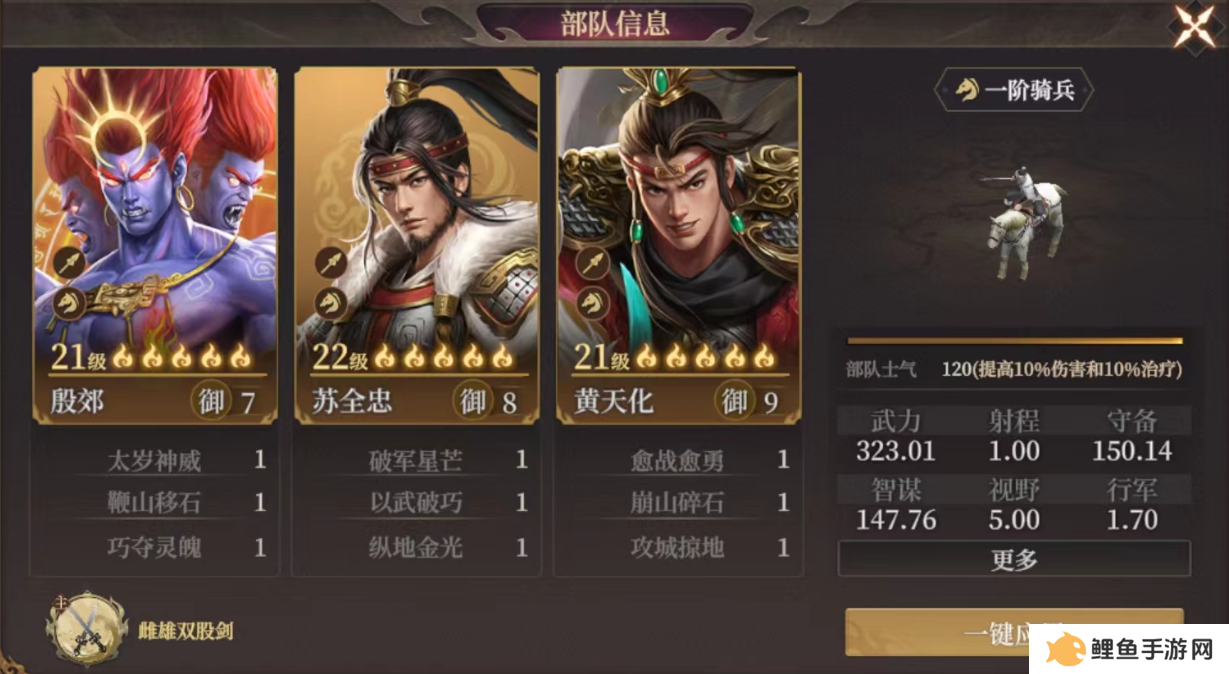
Task: Click the cavalry horse icon beside 一阶骑兵
Action: point(965,90)
